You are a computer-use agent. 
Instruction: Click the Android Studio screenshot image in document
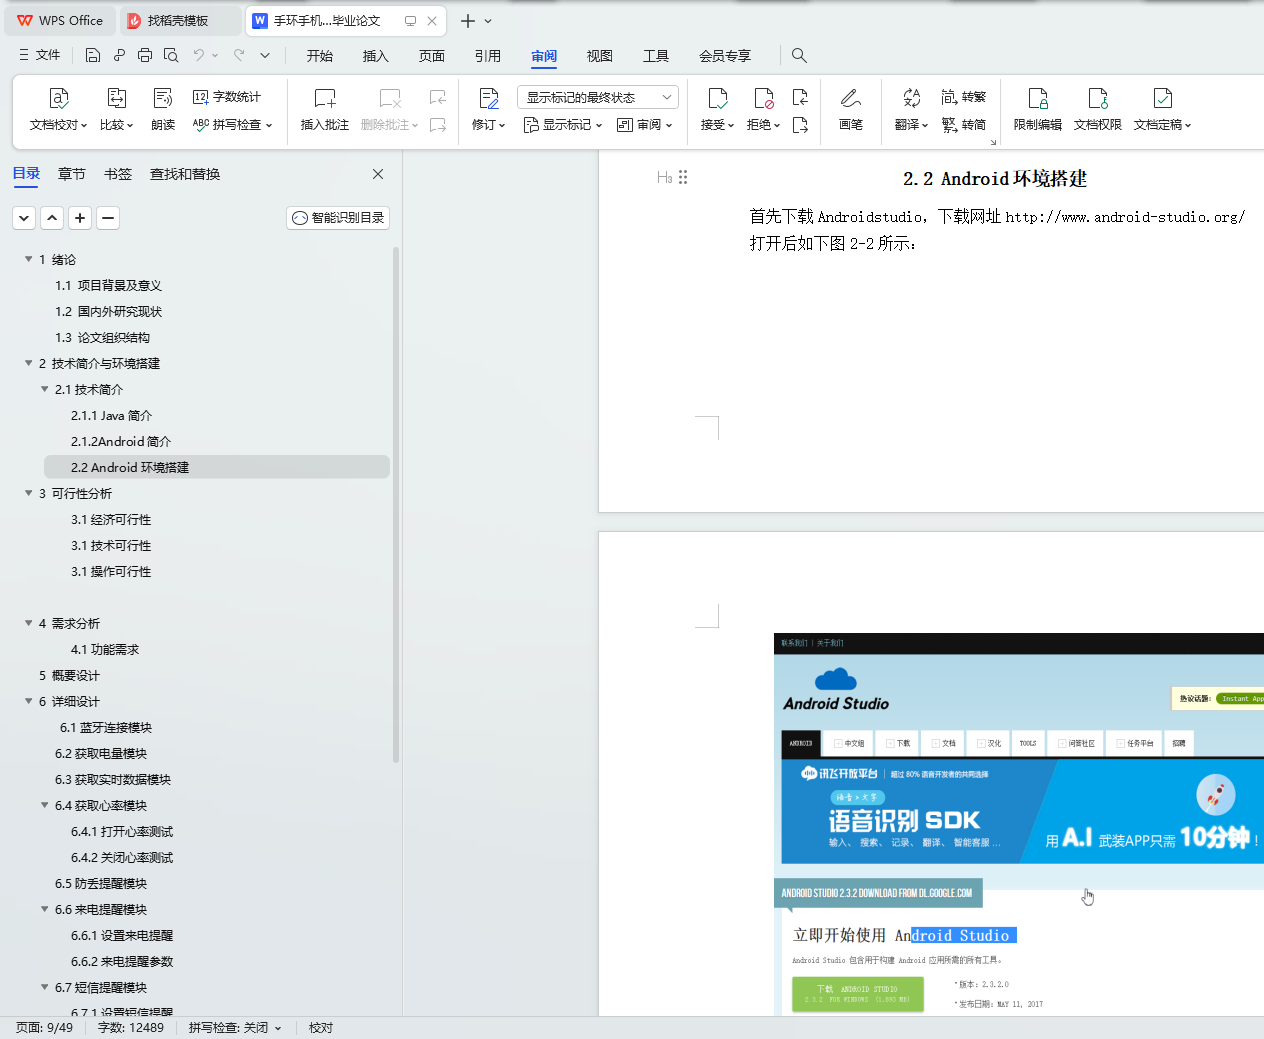tap(1018, 824)
